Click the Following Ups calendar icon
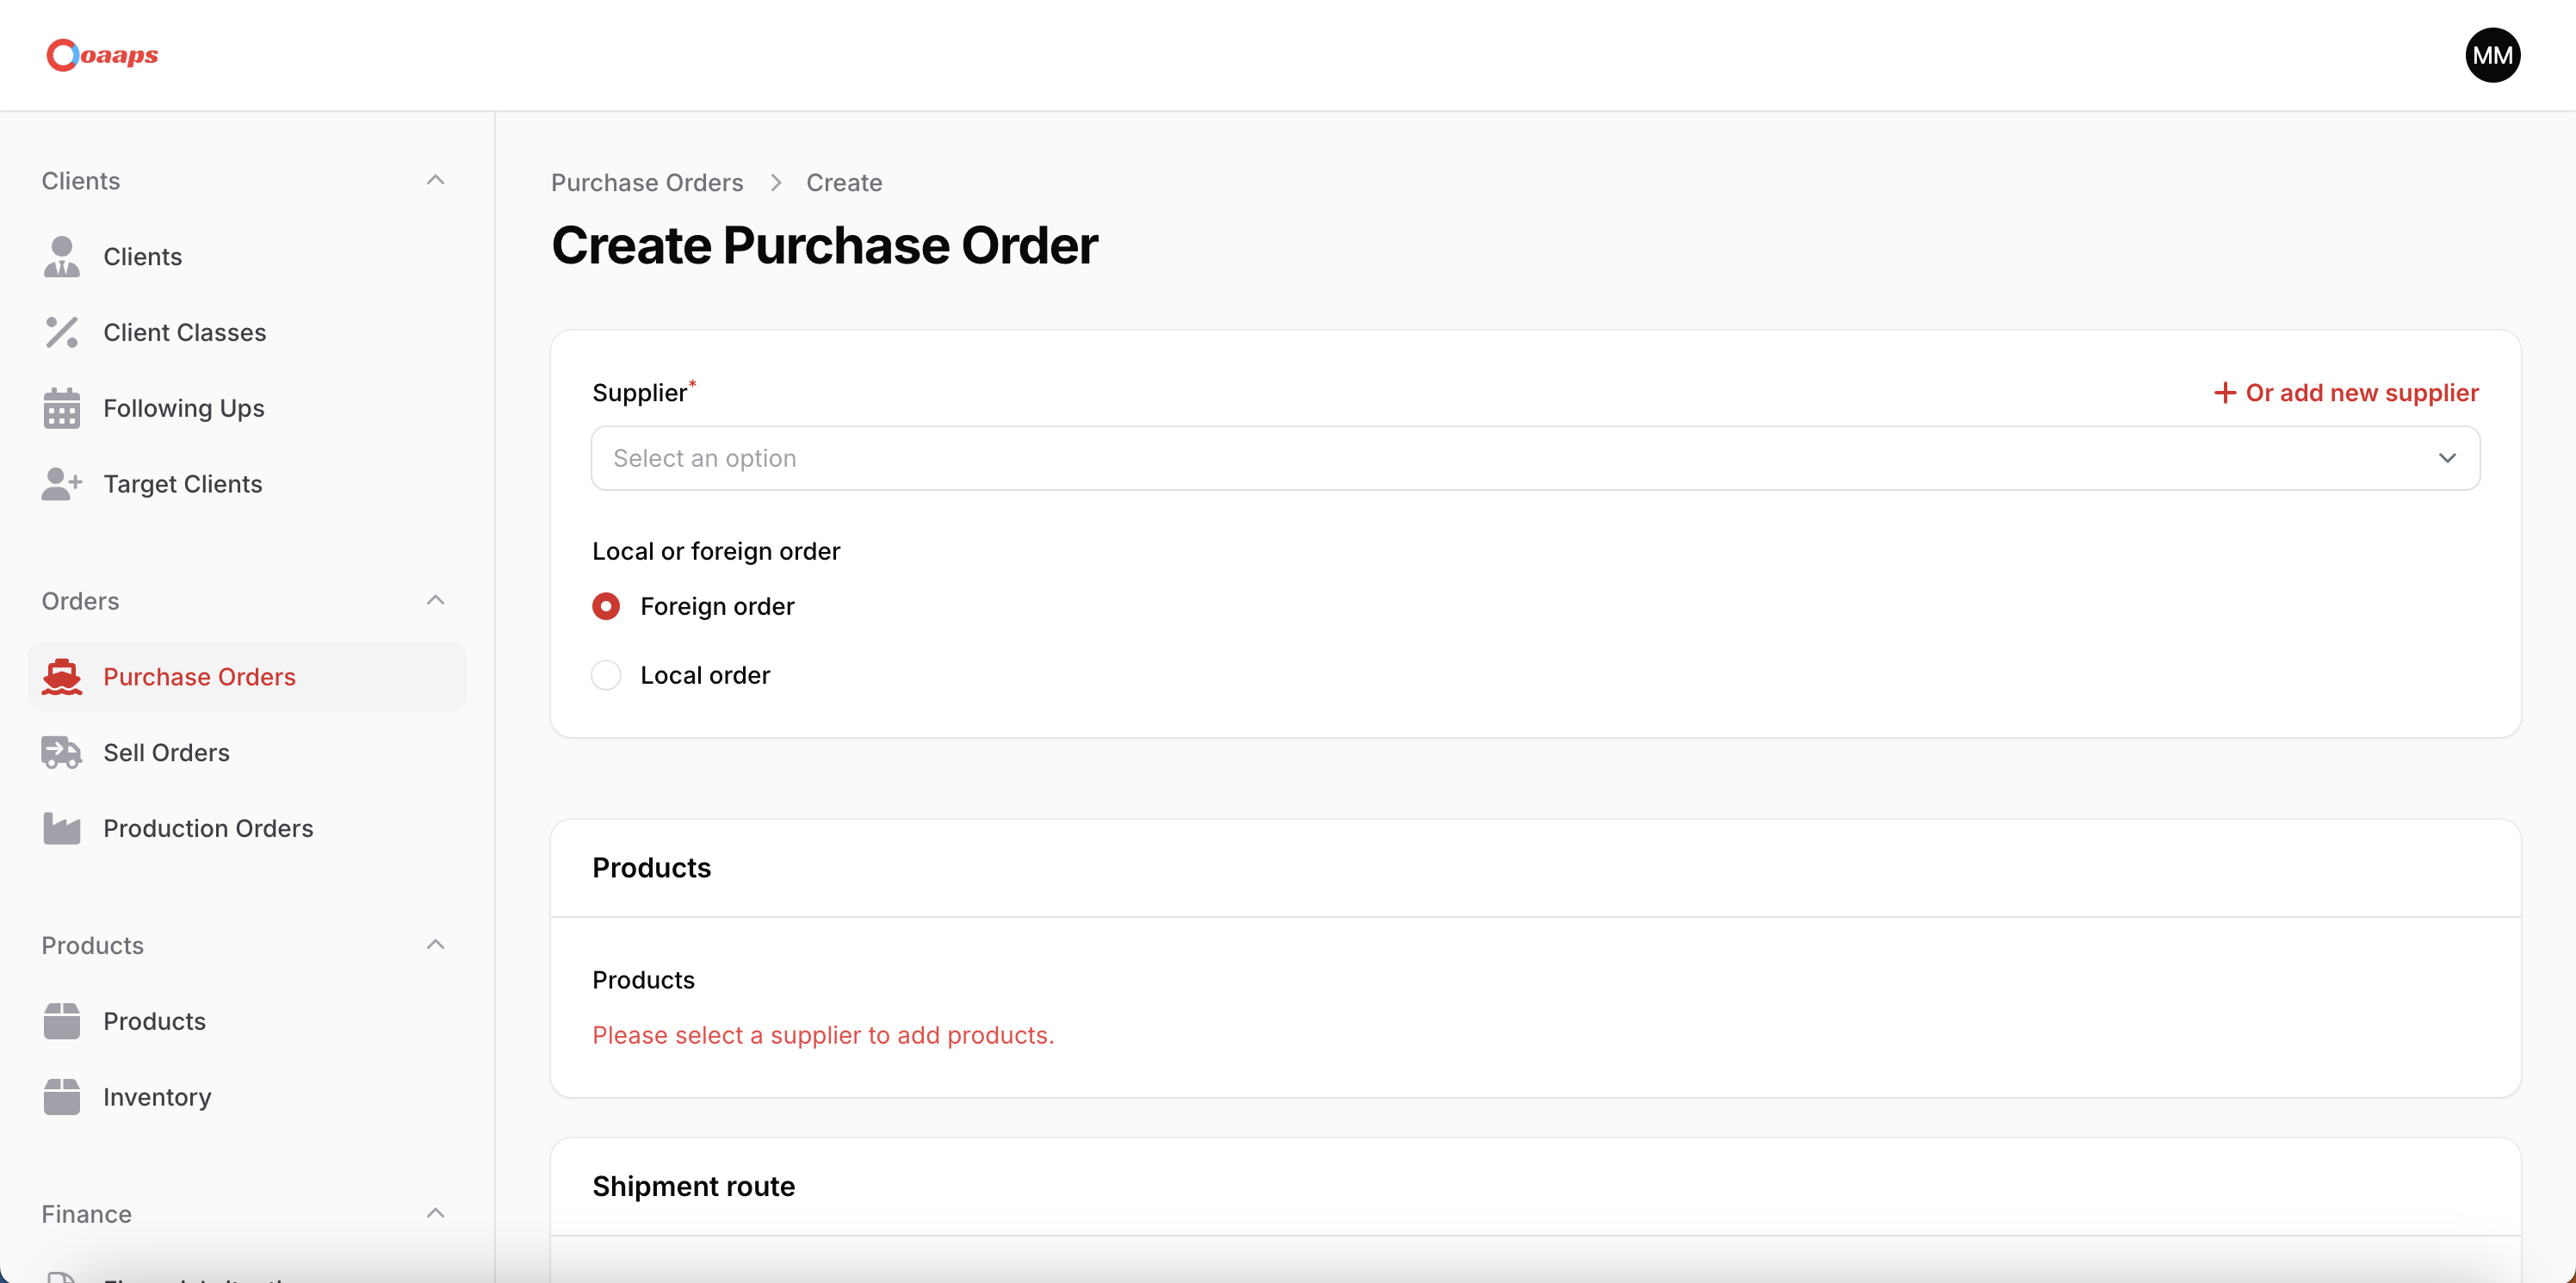 61,408
